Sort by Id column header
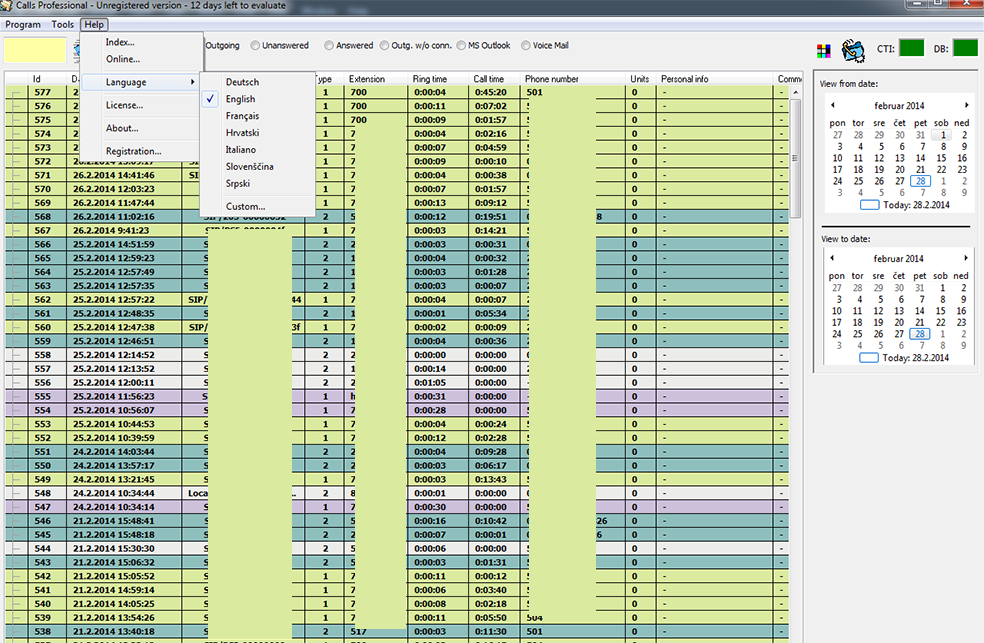This screenshot has height=643, width=984. point(47,79)
